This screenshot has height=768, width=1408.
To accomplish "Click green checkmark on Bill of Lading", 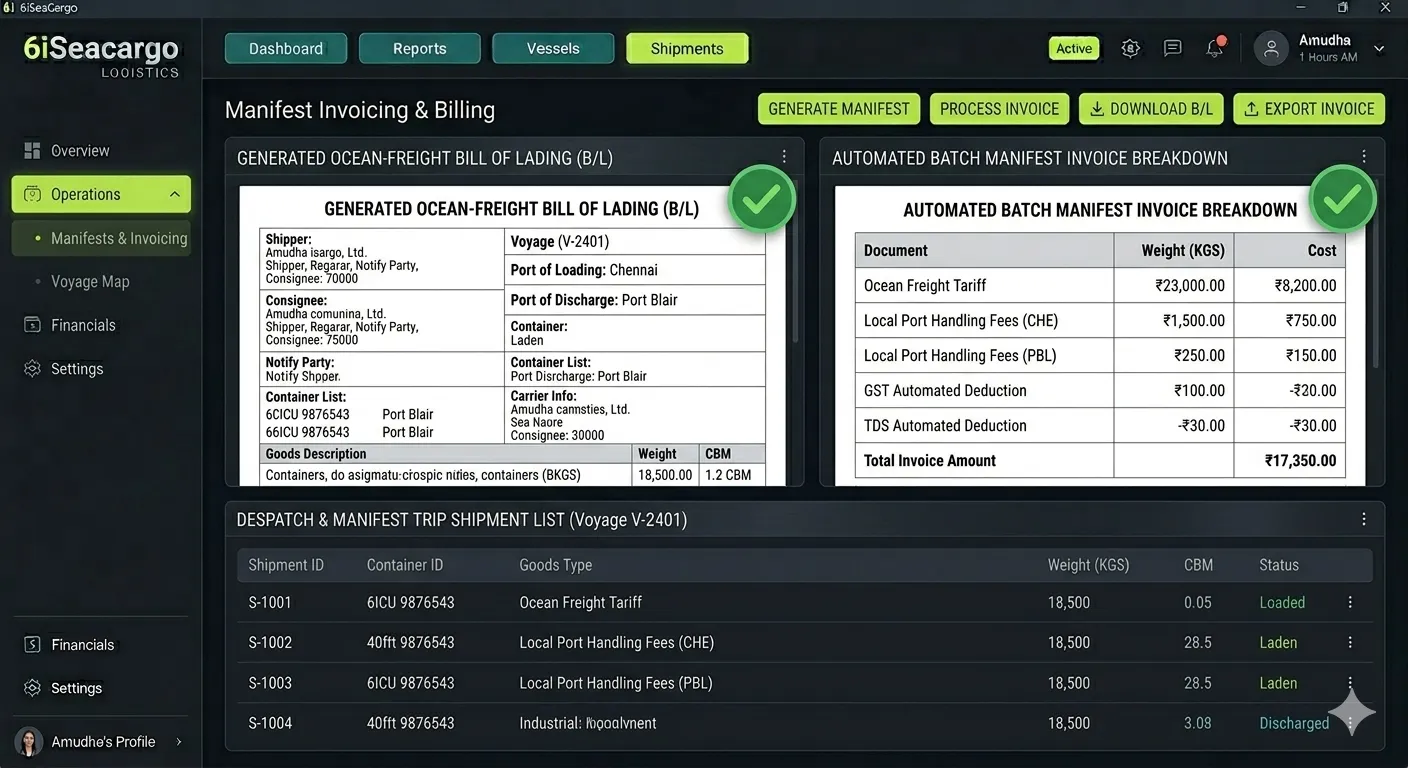I will tap(762, 199).
